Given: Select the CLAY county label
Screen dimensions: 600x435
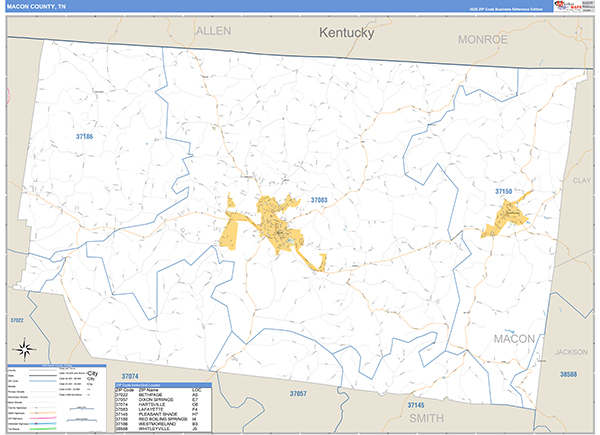Looking at the screenshot, I should click(x=582, y=180).
